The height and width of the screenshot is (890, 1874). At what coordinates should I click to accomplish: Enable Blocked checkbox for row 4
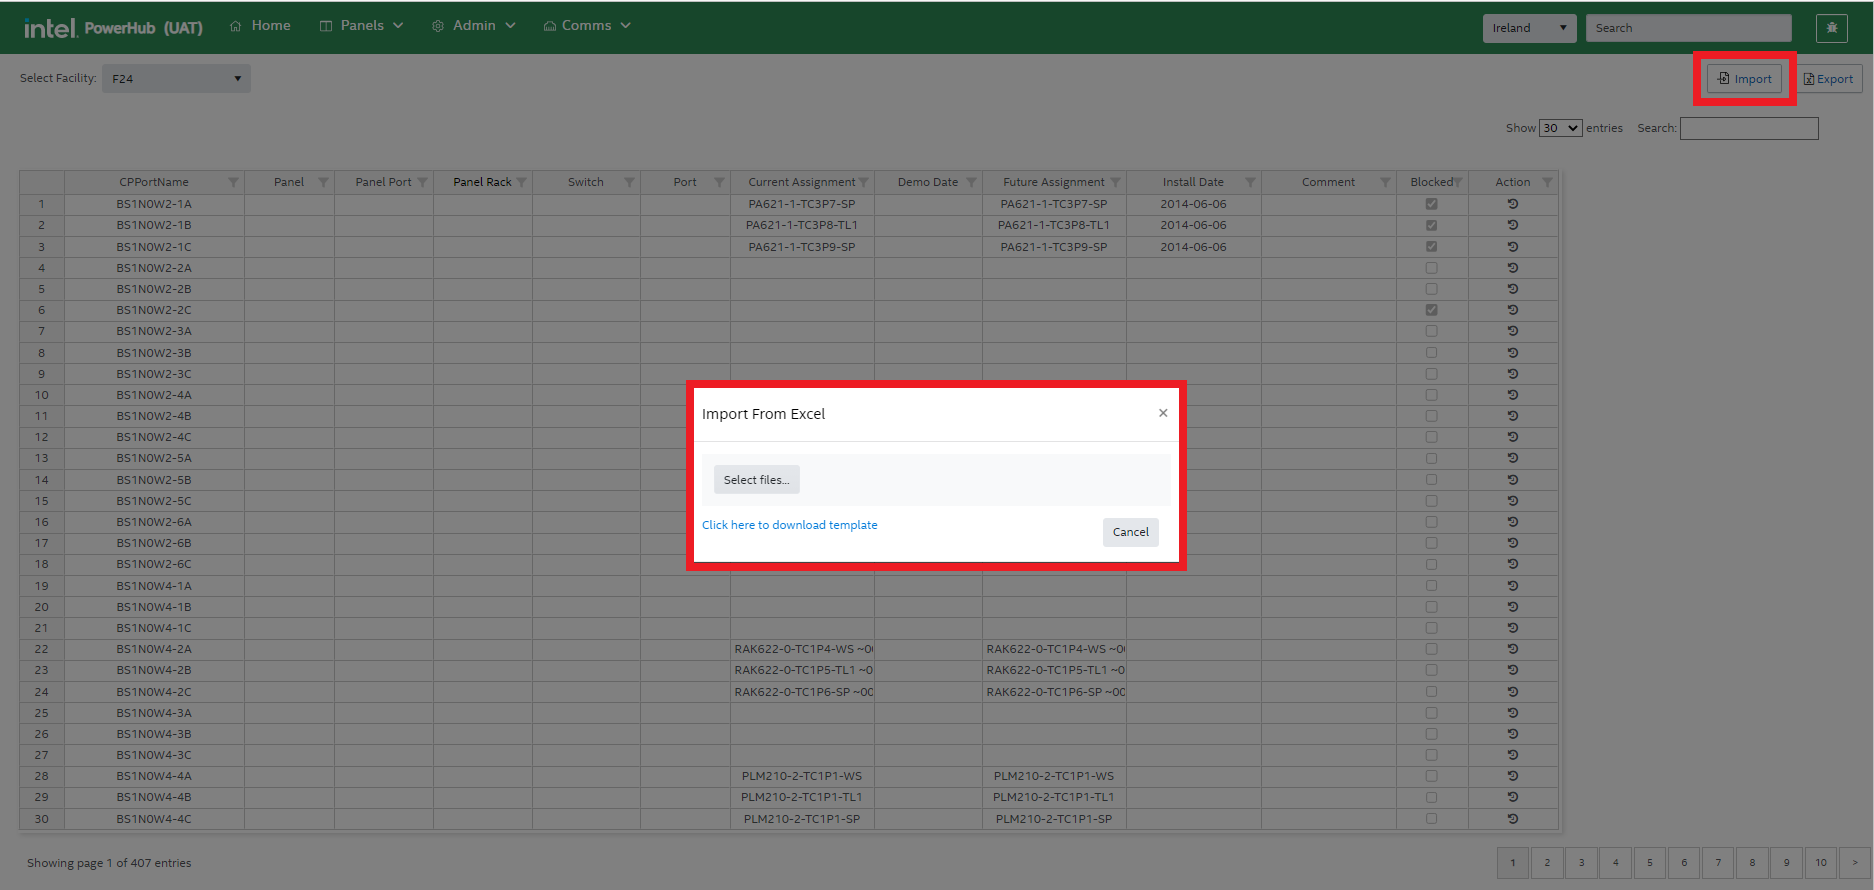point(1431,268)
